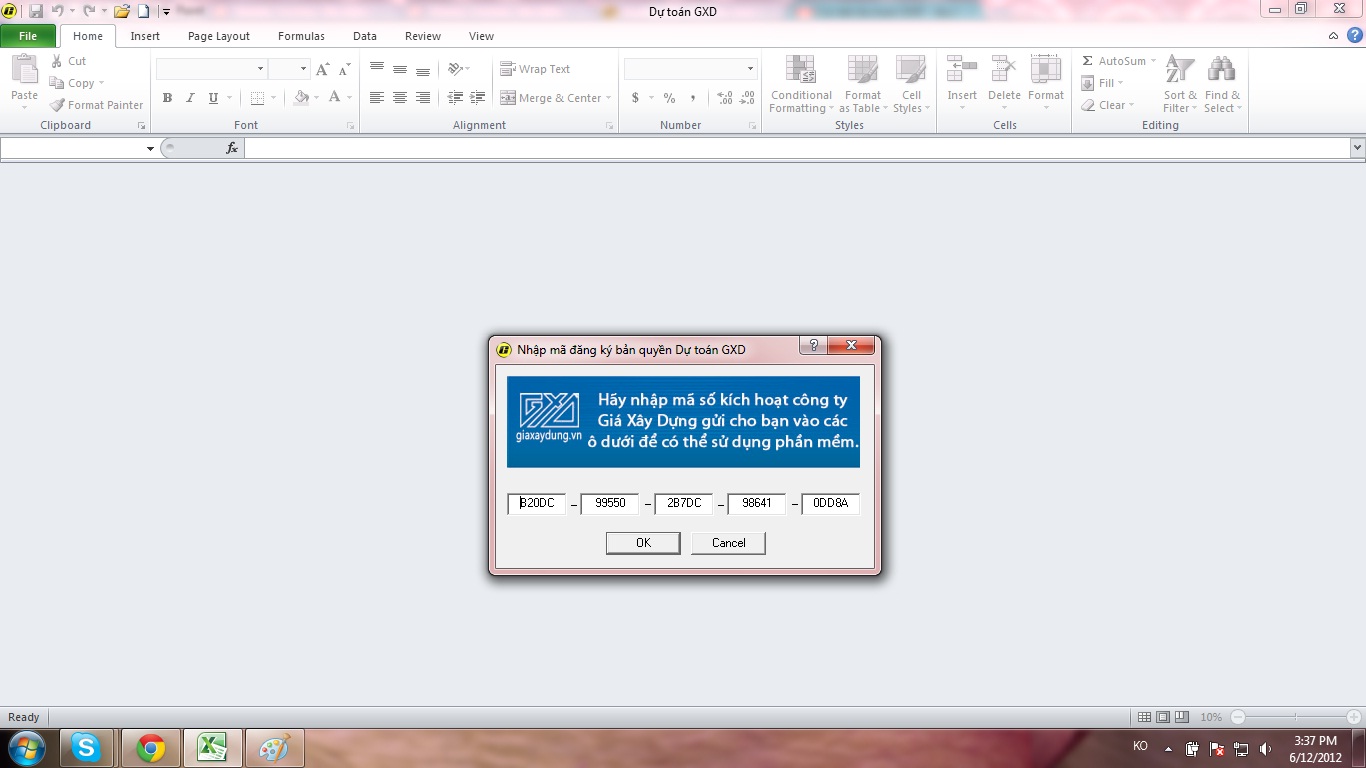Image resolution: width=1366 pixels, height=768 pixels.
Task: Click the Wrap Text button
Action: point(535,69)
